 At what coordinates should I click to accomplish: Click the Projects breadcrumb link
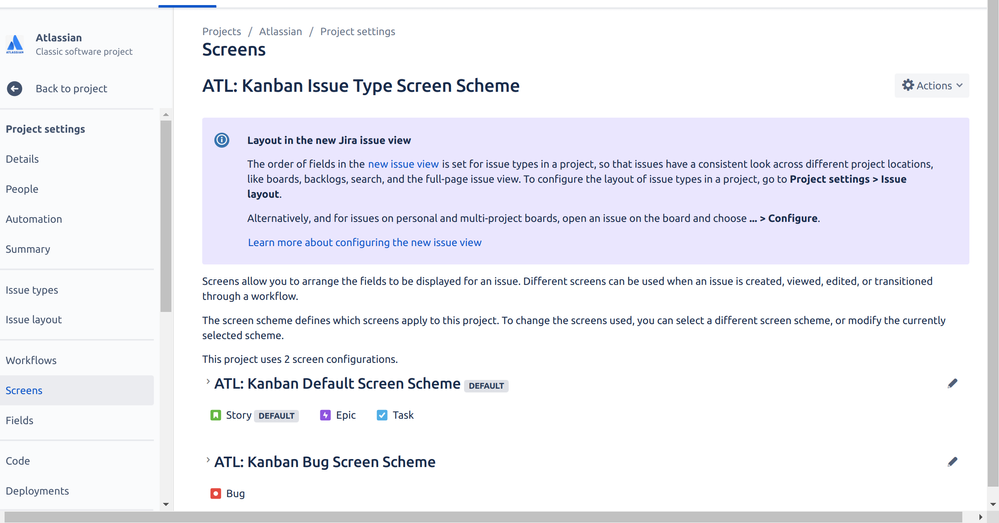click(x=222, y=31)
